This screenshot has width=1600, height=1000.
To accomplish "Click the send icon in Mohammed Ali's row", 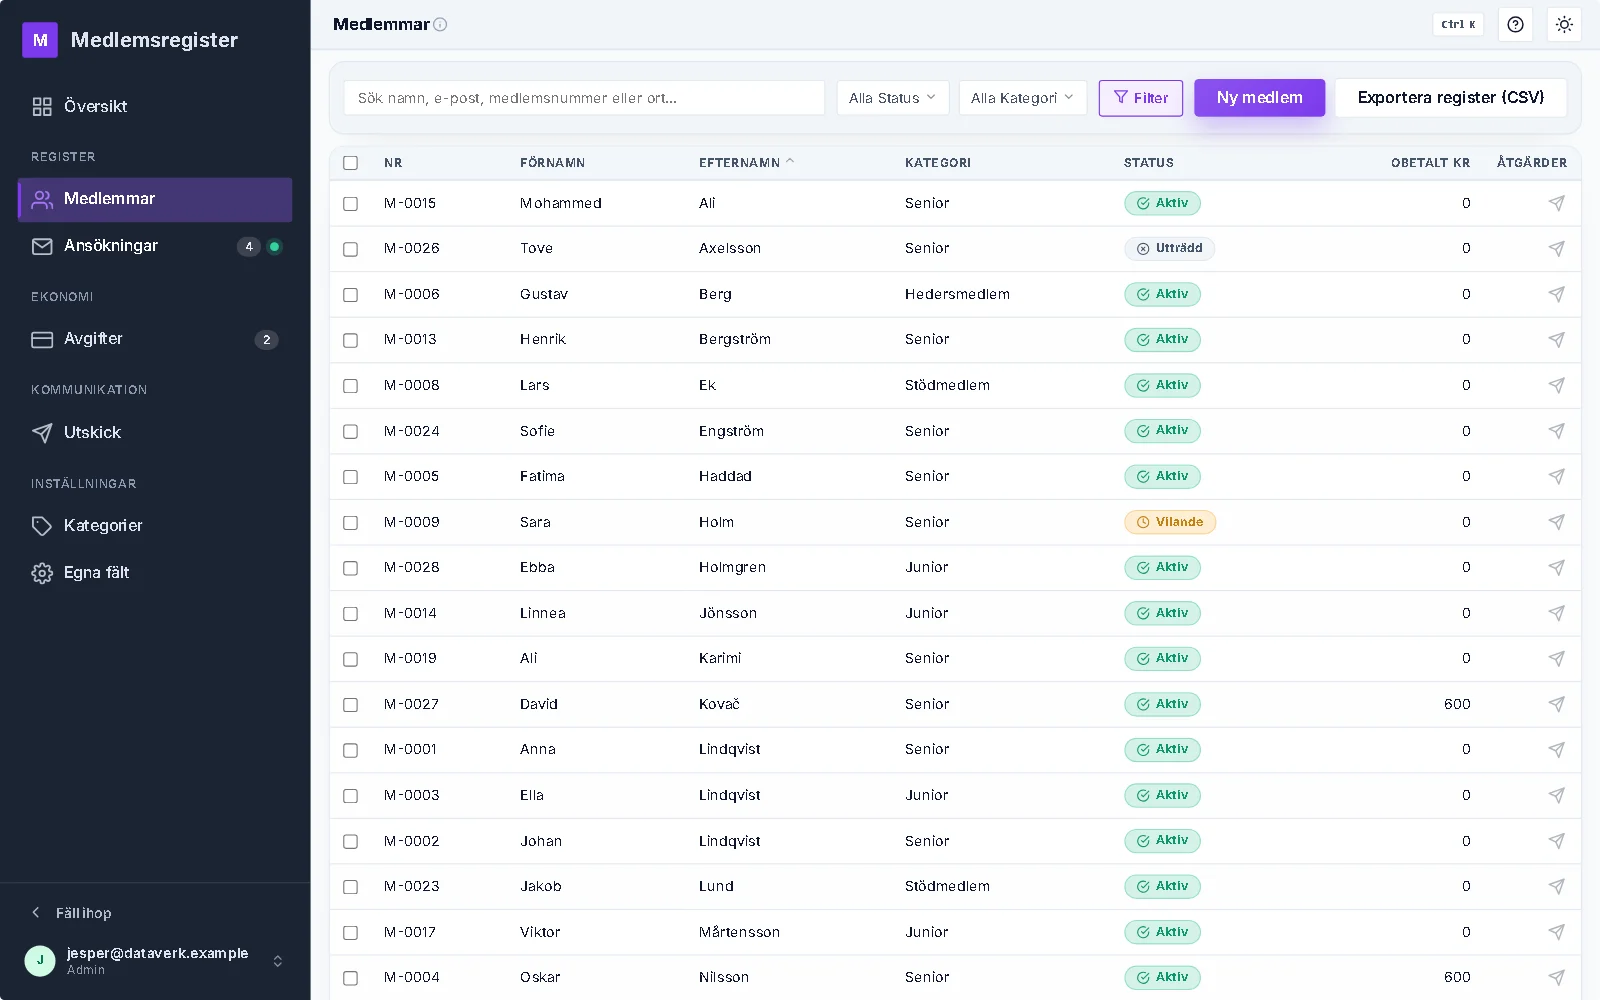I will [x=1556, y=203].
